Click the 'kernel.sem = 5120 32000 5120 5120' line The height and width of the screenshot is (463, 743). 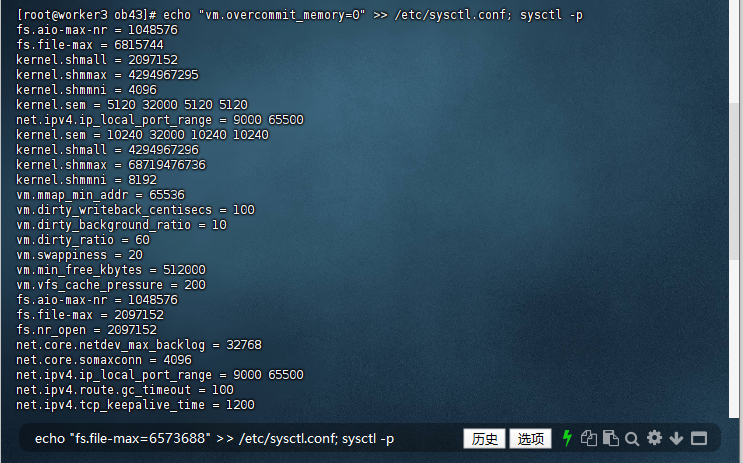[132, 105]
